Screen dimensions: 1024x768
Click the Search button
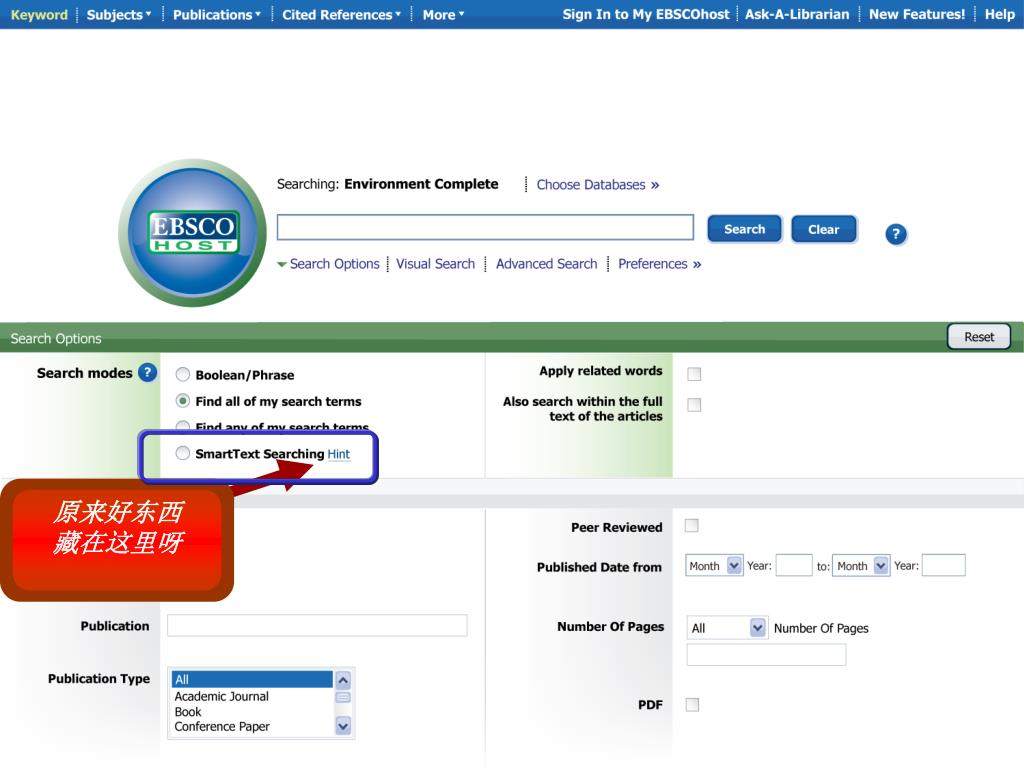pos(744,229)
